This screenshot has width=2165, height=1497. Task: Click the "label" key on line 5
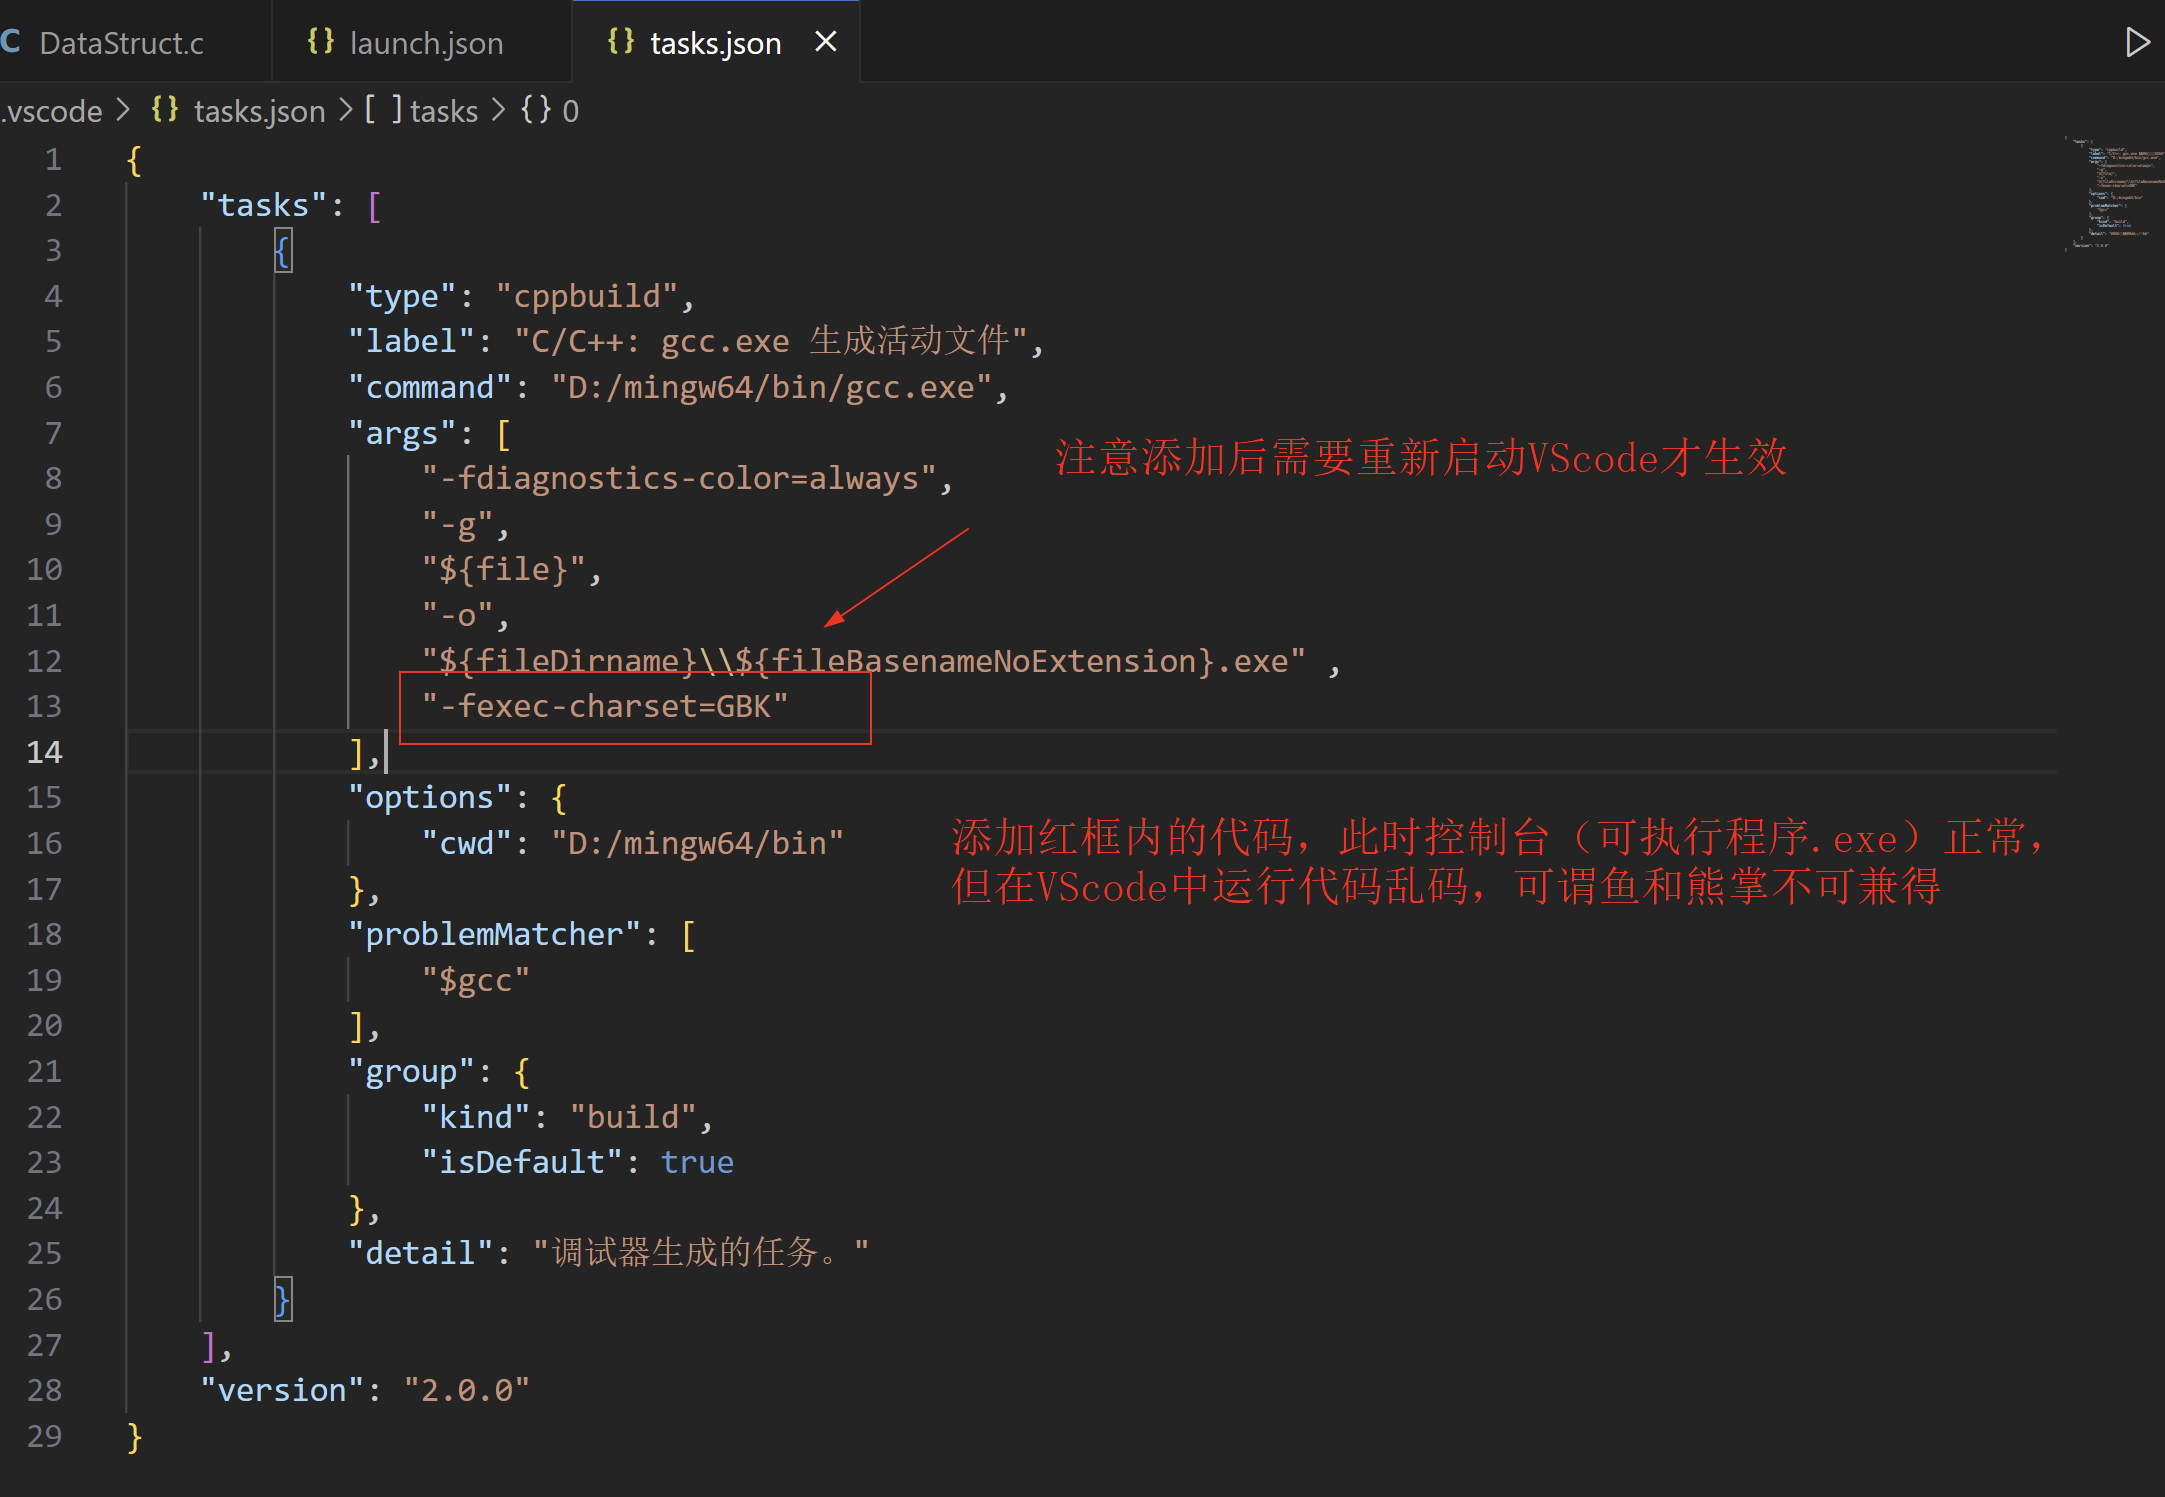(x=411, y=341)
